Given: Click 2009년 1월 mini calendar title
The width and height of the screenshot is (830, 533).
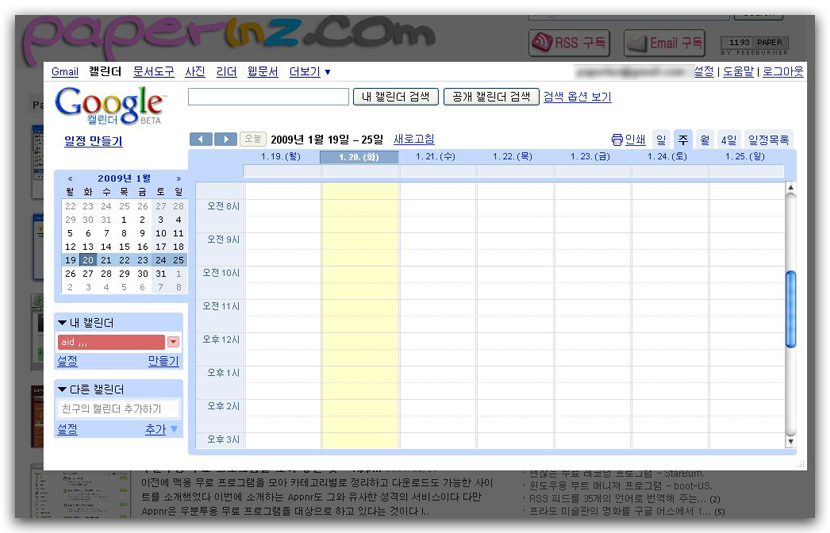Looking at the screenshot, I should point(124,178).
